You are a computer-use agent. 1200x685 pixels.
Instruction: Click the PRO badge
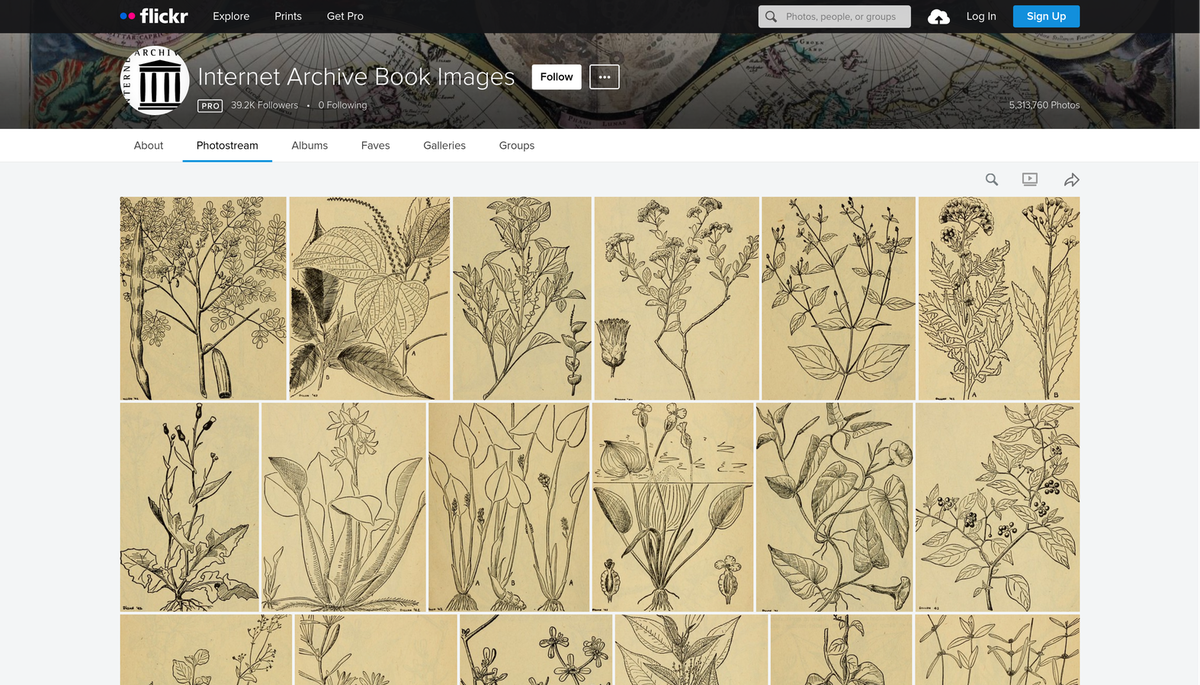pyautogui.click(x=210, y=105)
